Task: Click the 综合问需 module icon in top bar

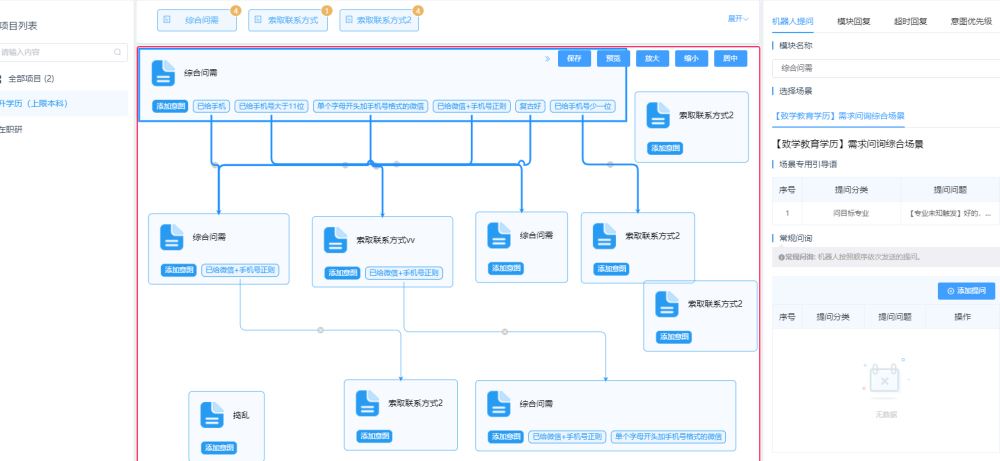Action: pyautogui.click(x=167, y=20)
